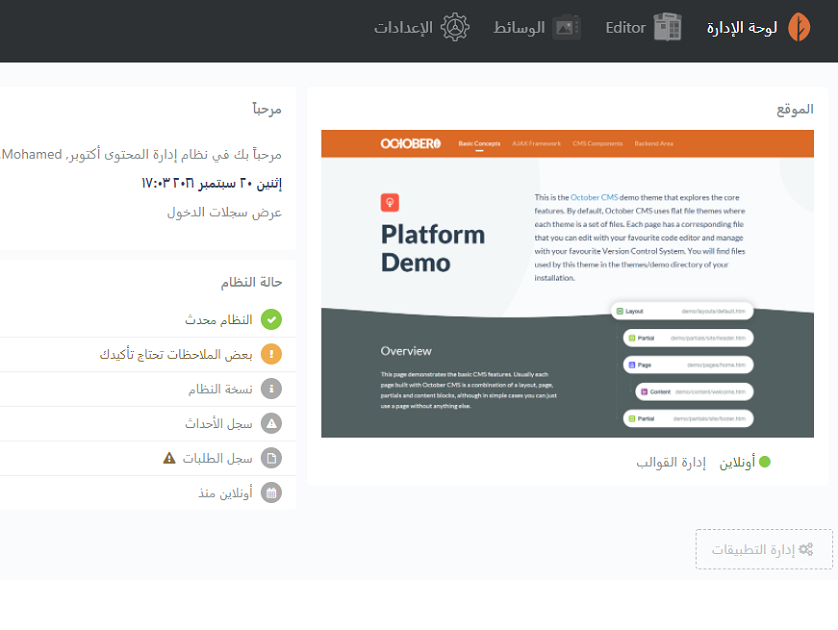This screenshot has height=630, width=838.
Task: Click AJAX Framework tab in the preview
Action: tap(537, 143)
